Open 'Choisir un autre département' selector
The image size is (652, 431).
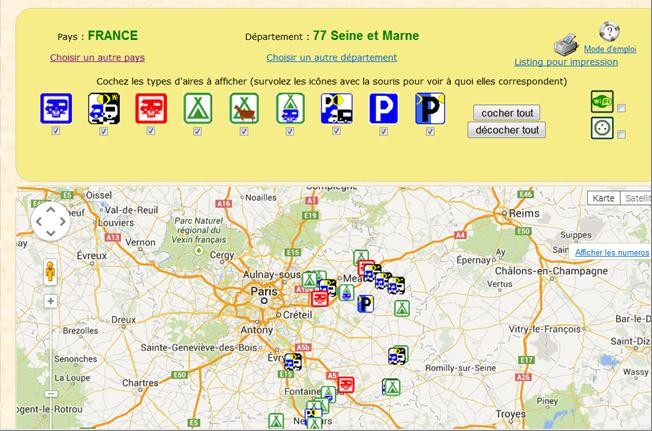[331, 58]
